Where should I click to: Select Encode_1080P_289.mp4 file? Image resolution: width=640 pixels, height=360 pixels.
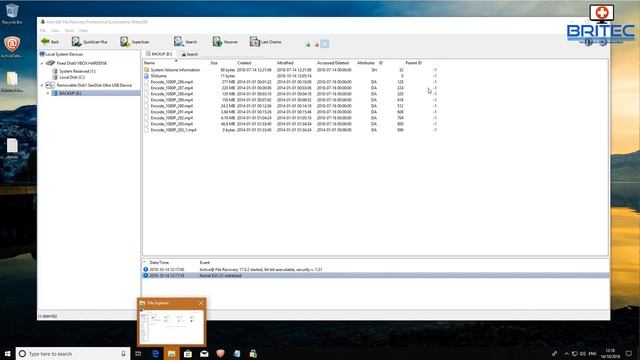click(x=171, y=100)
